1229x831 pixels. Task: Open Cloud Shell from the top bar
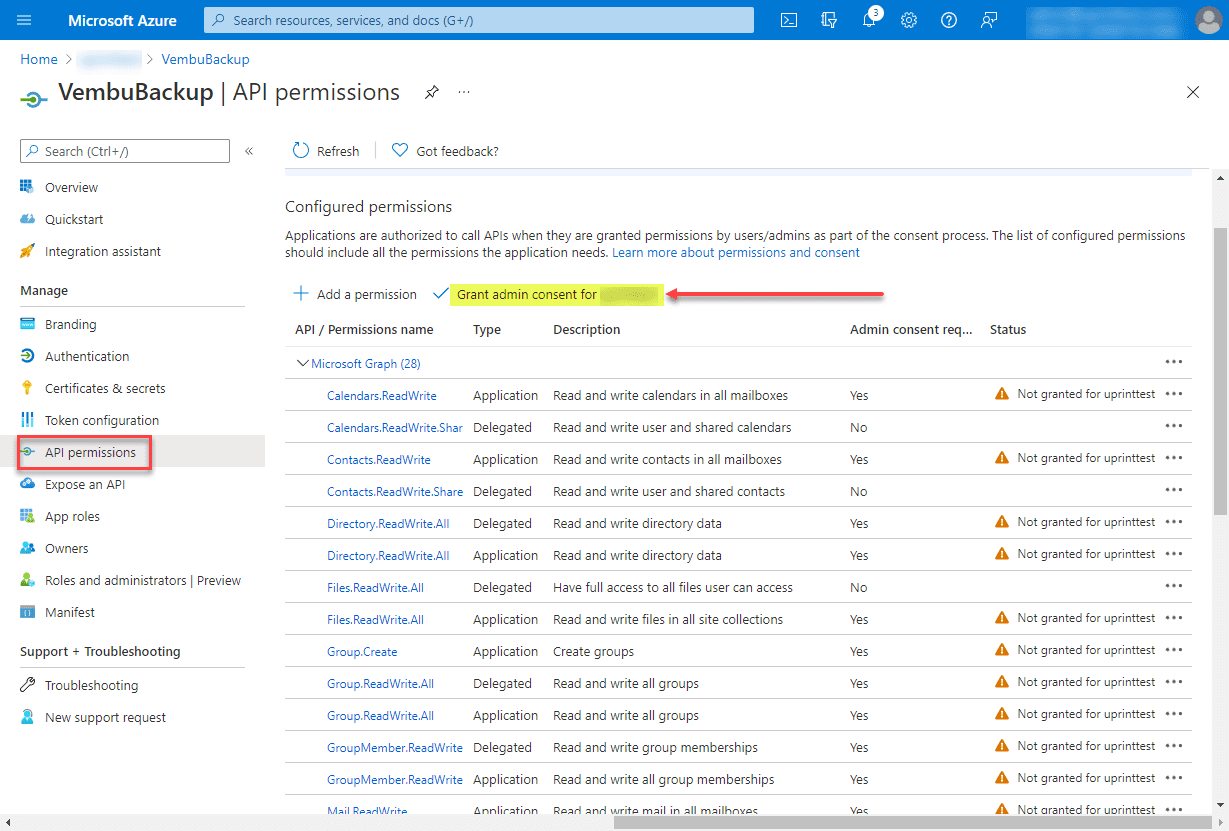click(789, 20)
